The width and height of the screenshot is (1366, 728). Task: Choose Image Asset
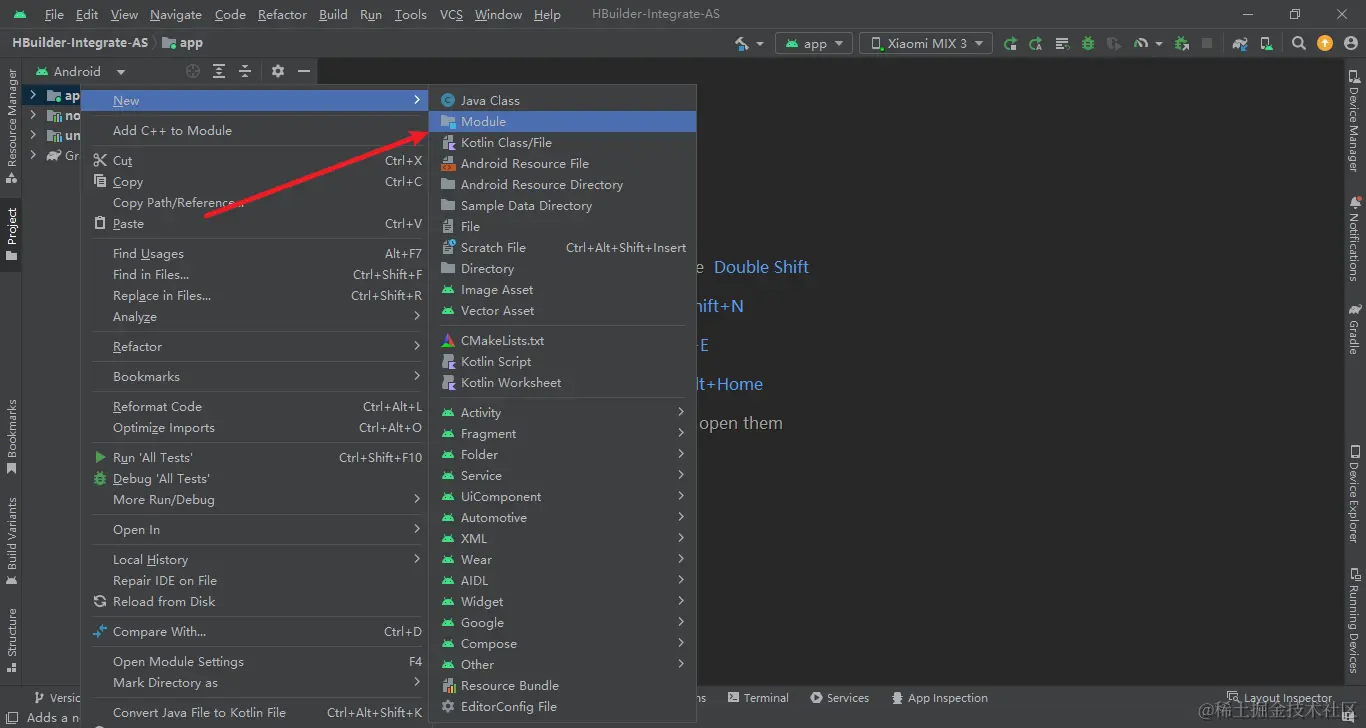[563, 289]
